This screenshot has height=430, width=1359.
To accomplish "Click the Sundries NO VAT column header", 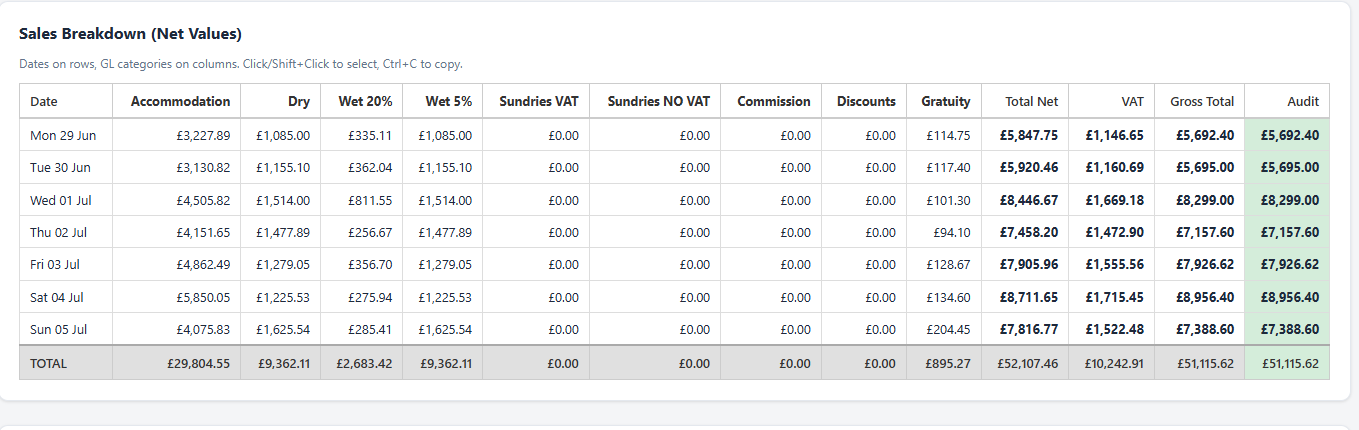I will [654, 101].
